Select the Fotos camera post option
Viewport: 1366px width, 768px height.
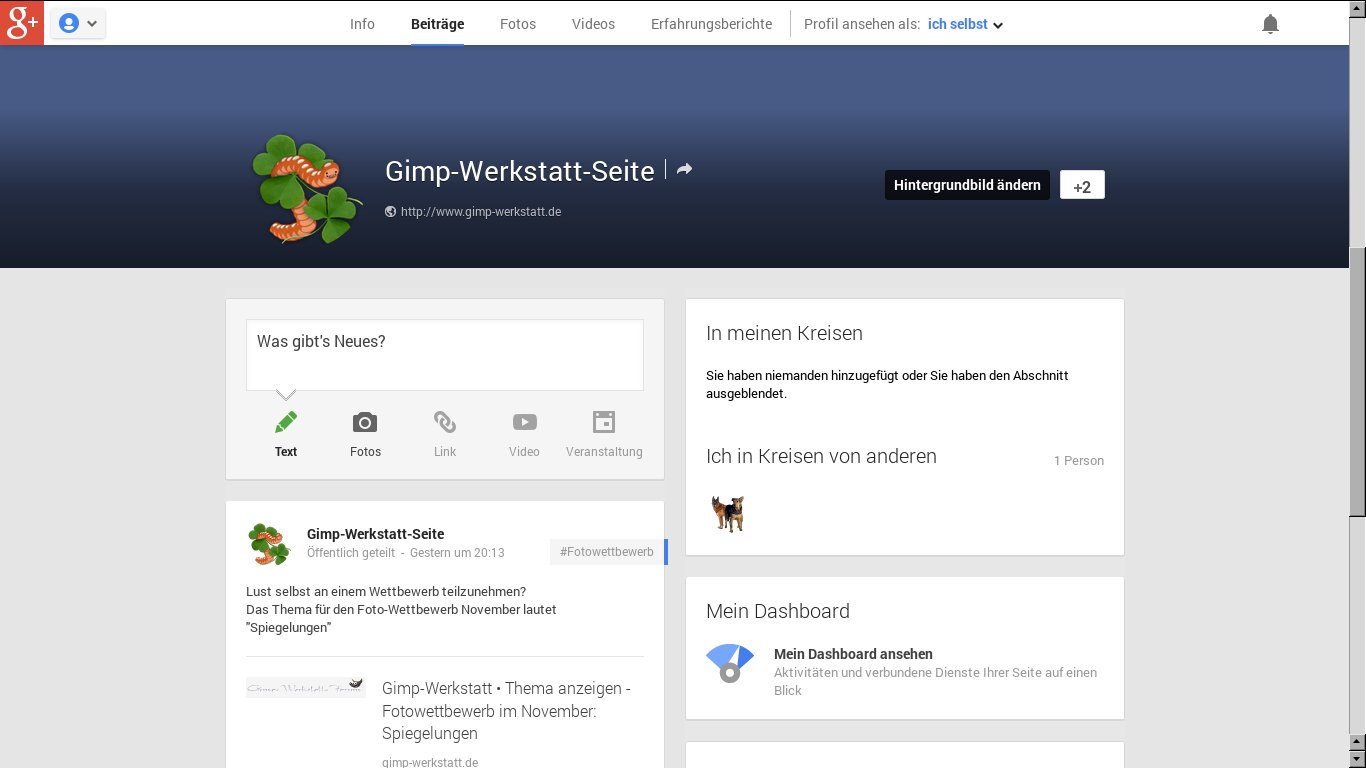point(365,434)
